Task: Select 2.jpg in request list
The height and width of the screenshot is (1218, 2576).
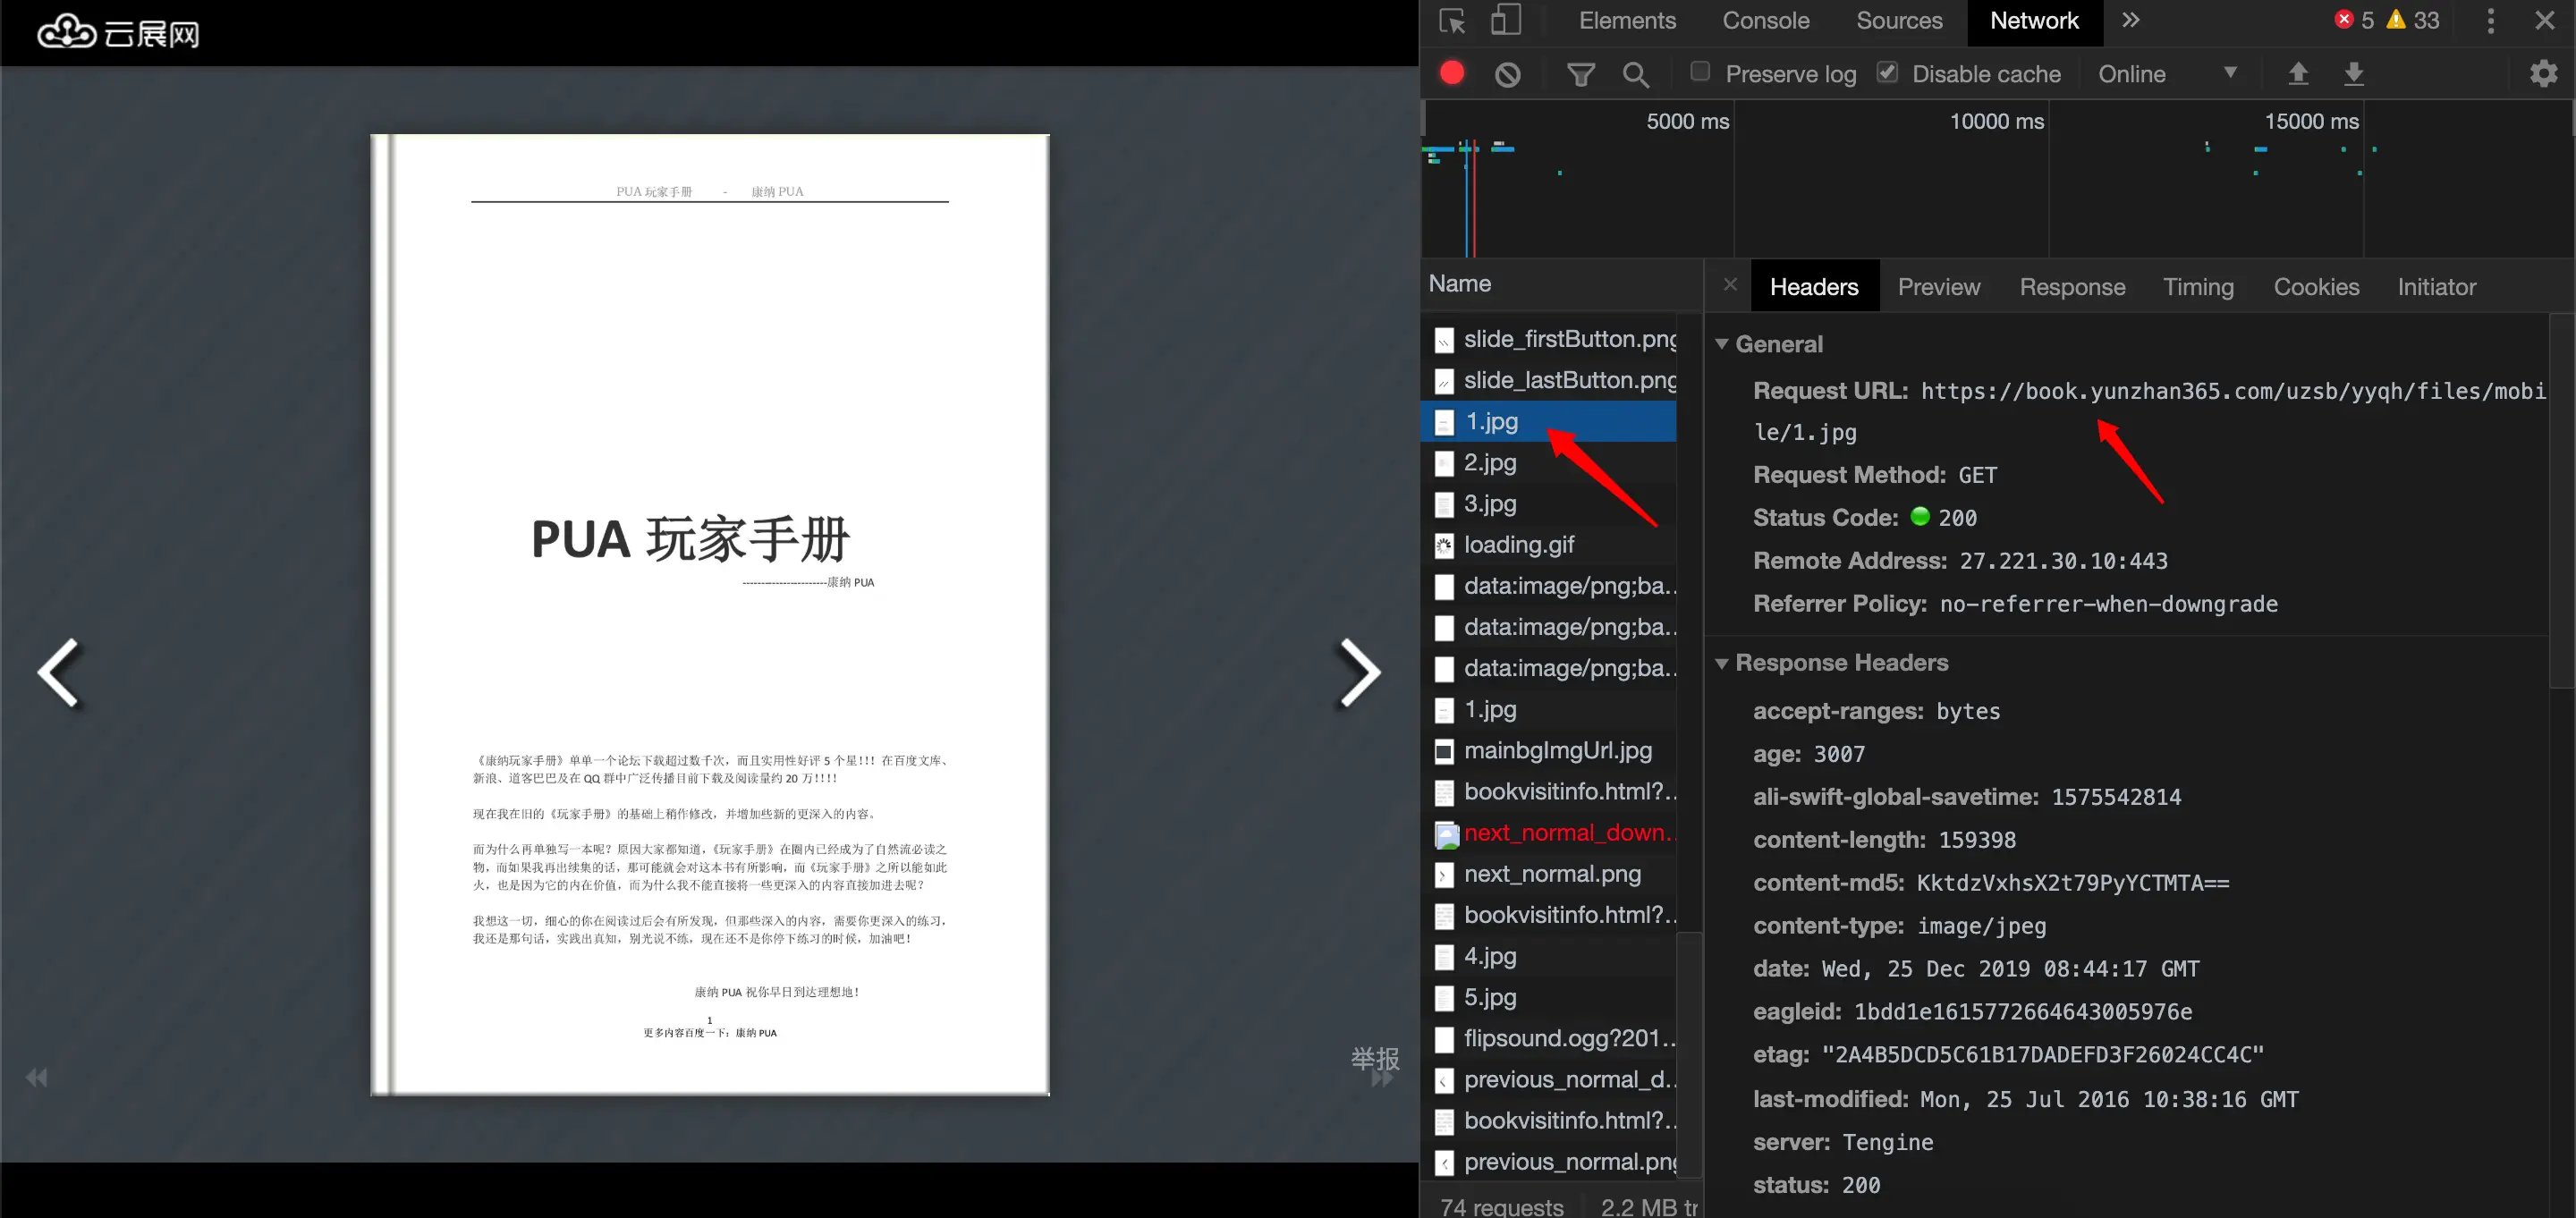Action: click(1490, 463)
